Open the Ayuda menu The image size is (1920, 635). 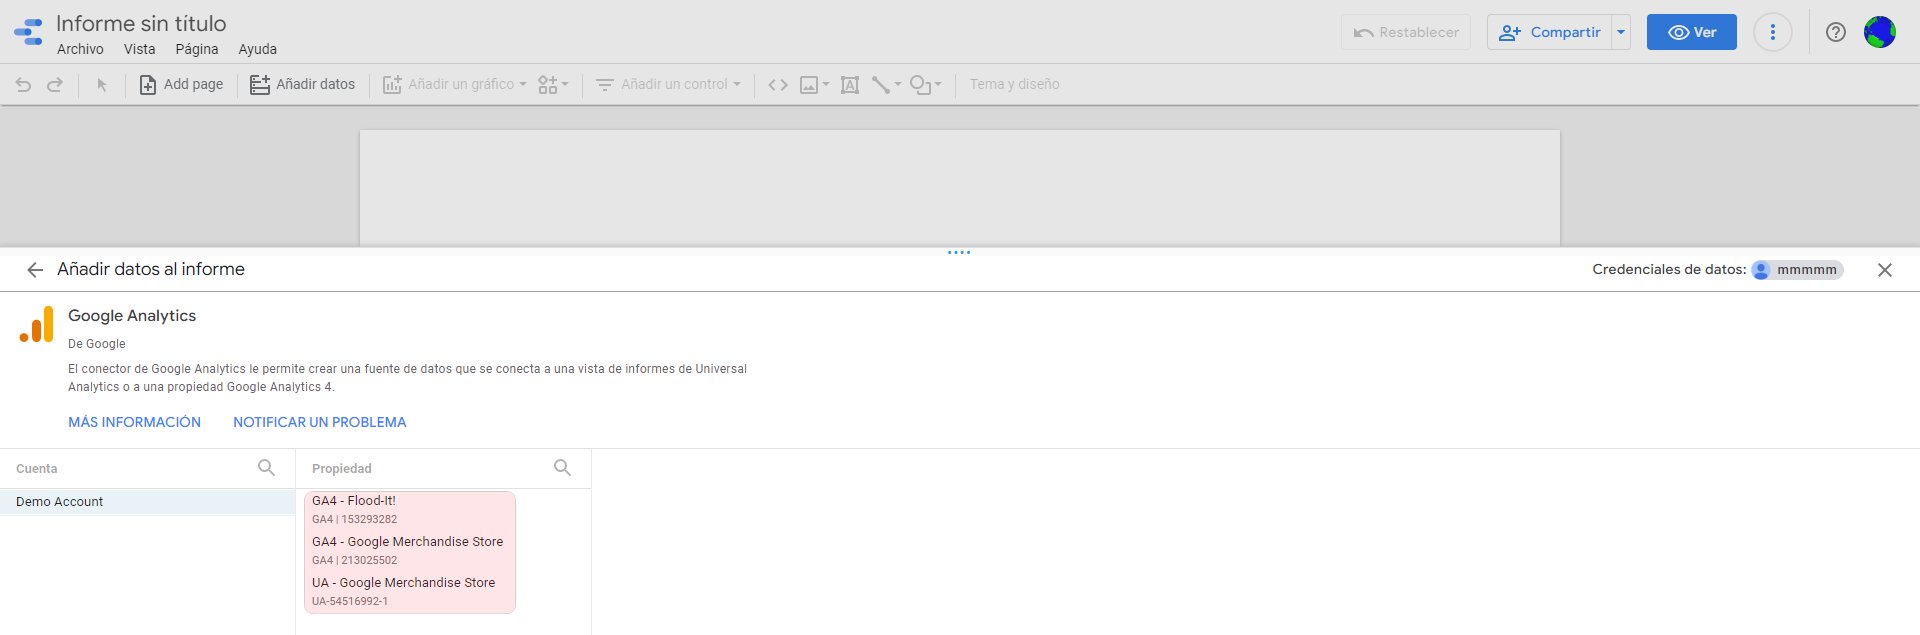257,49
